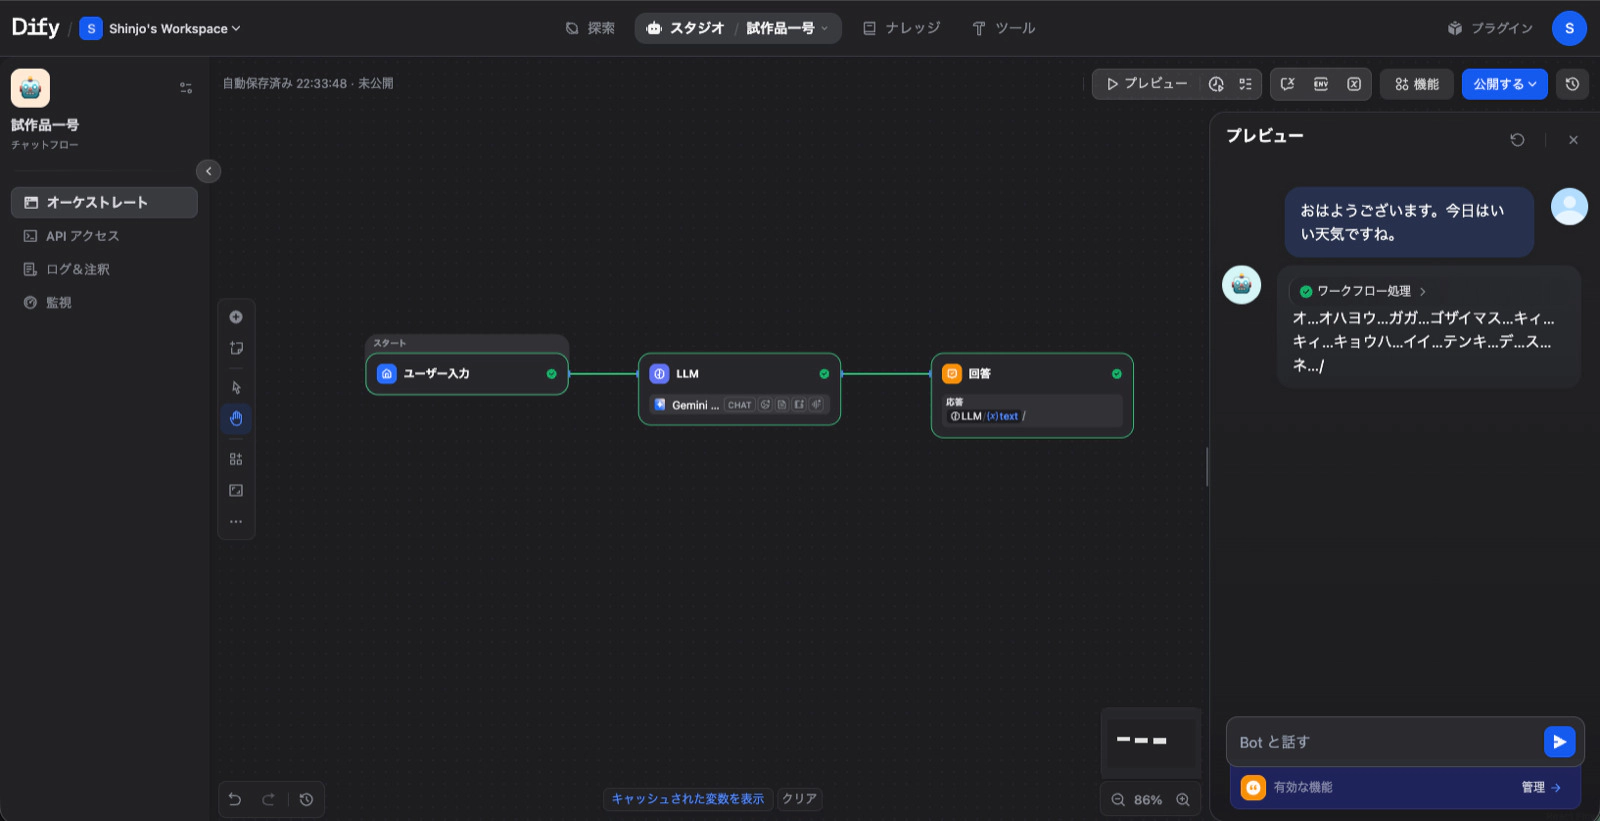The width and height of the screenshot is (1600, 821).
Task: Click the キャッシュされた変数を表示 button
Action: 687,799
